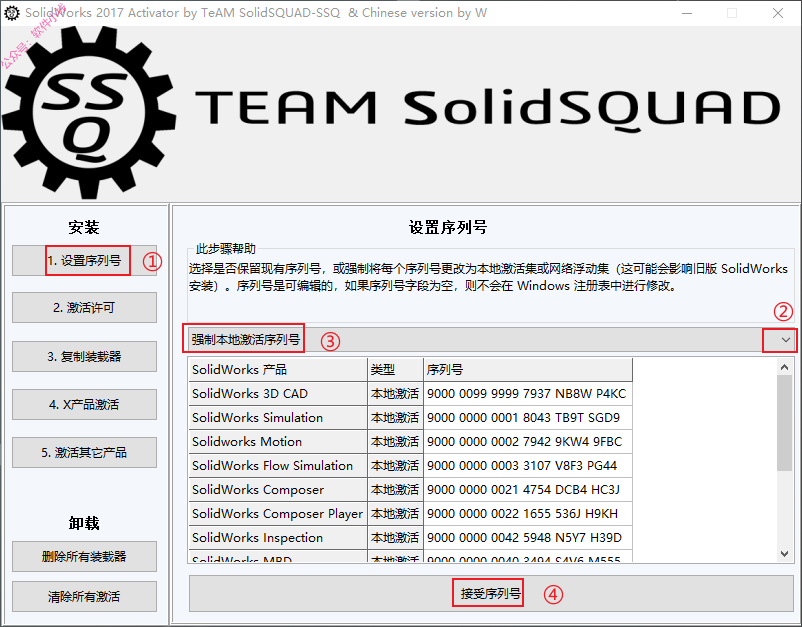The width and height of the screenshot is (802, 627).
Task: Click the '1. 设置序列号' button
Action: click(x=84, y=261)
